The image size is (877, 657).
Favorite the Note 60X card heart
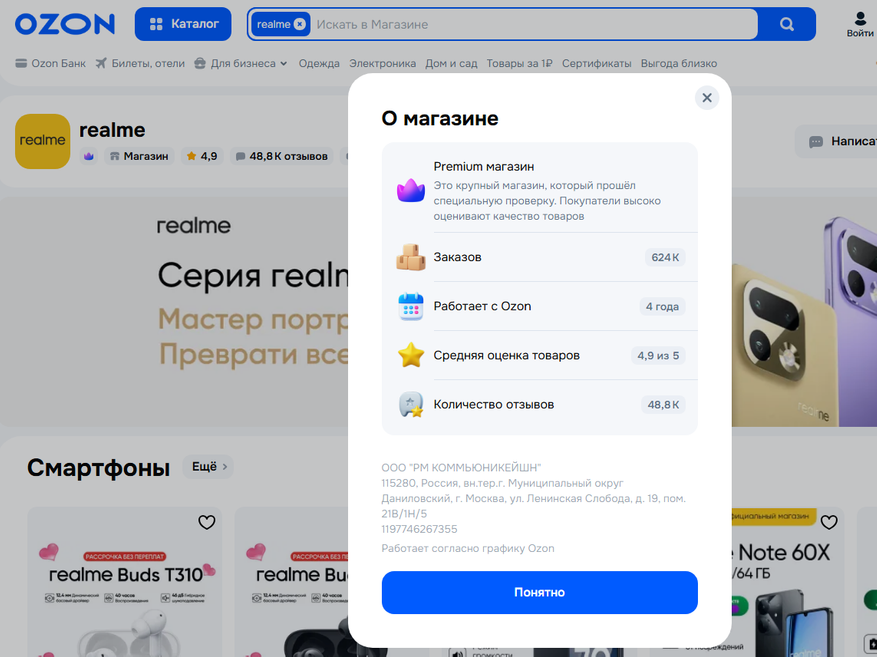[x=828, y=522]
